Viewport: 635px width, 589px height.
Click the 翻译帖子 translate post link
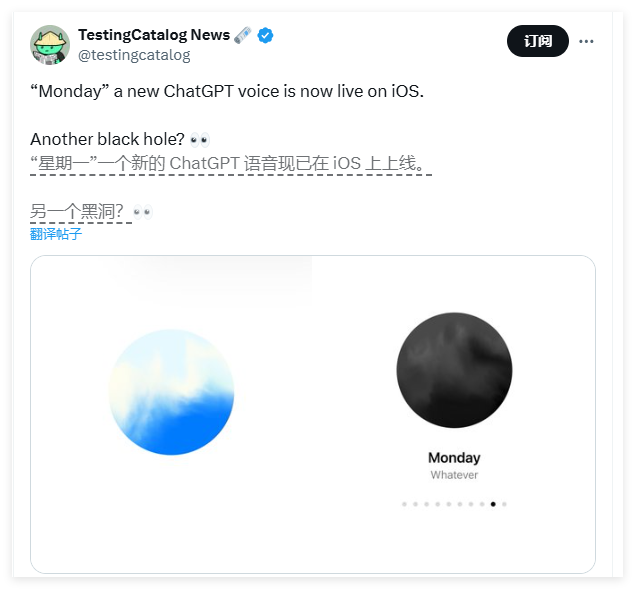coord(56,234)
